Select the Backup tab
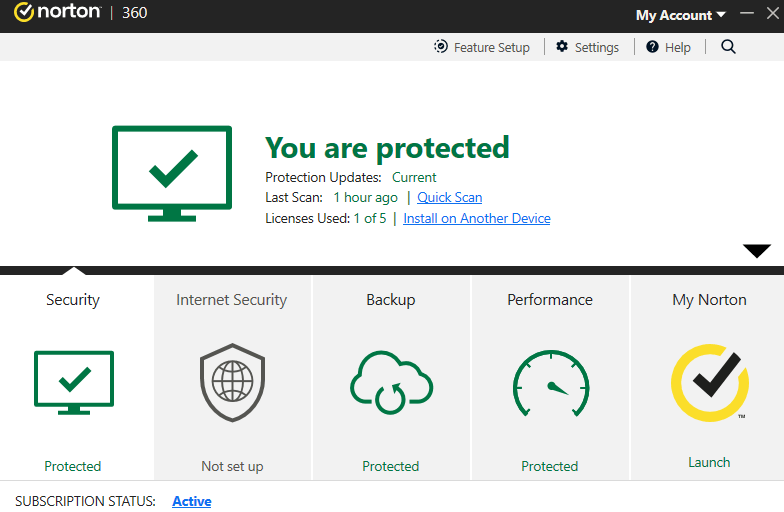This screenshot has height=512, width=784. coord(391,378)
